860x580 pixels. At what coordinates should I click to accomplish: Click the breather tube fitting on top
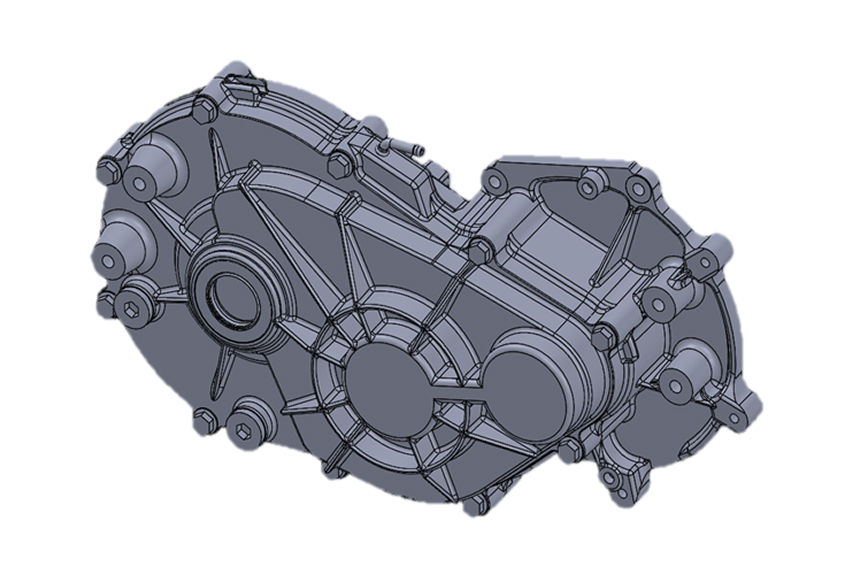(x=402, y=148)
